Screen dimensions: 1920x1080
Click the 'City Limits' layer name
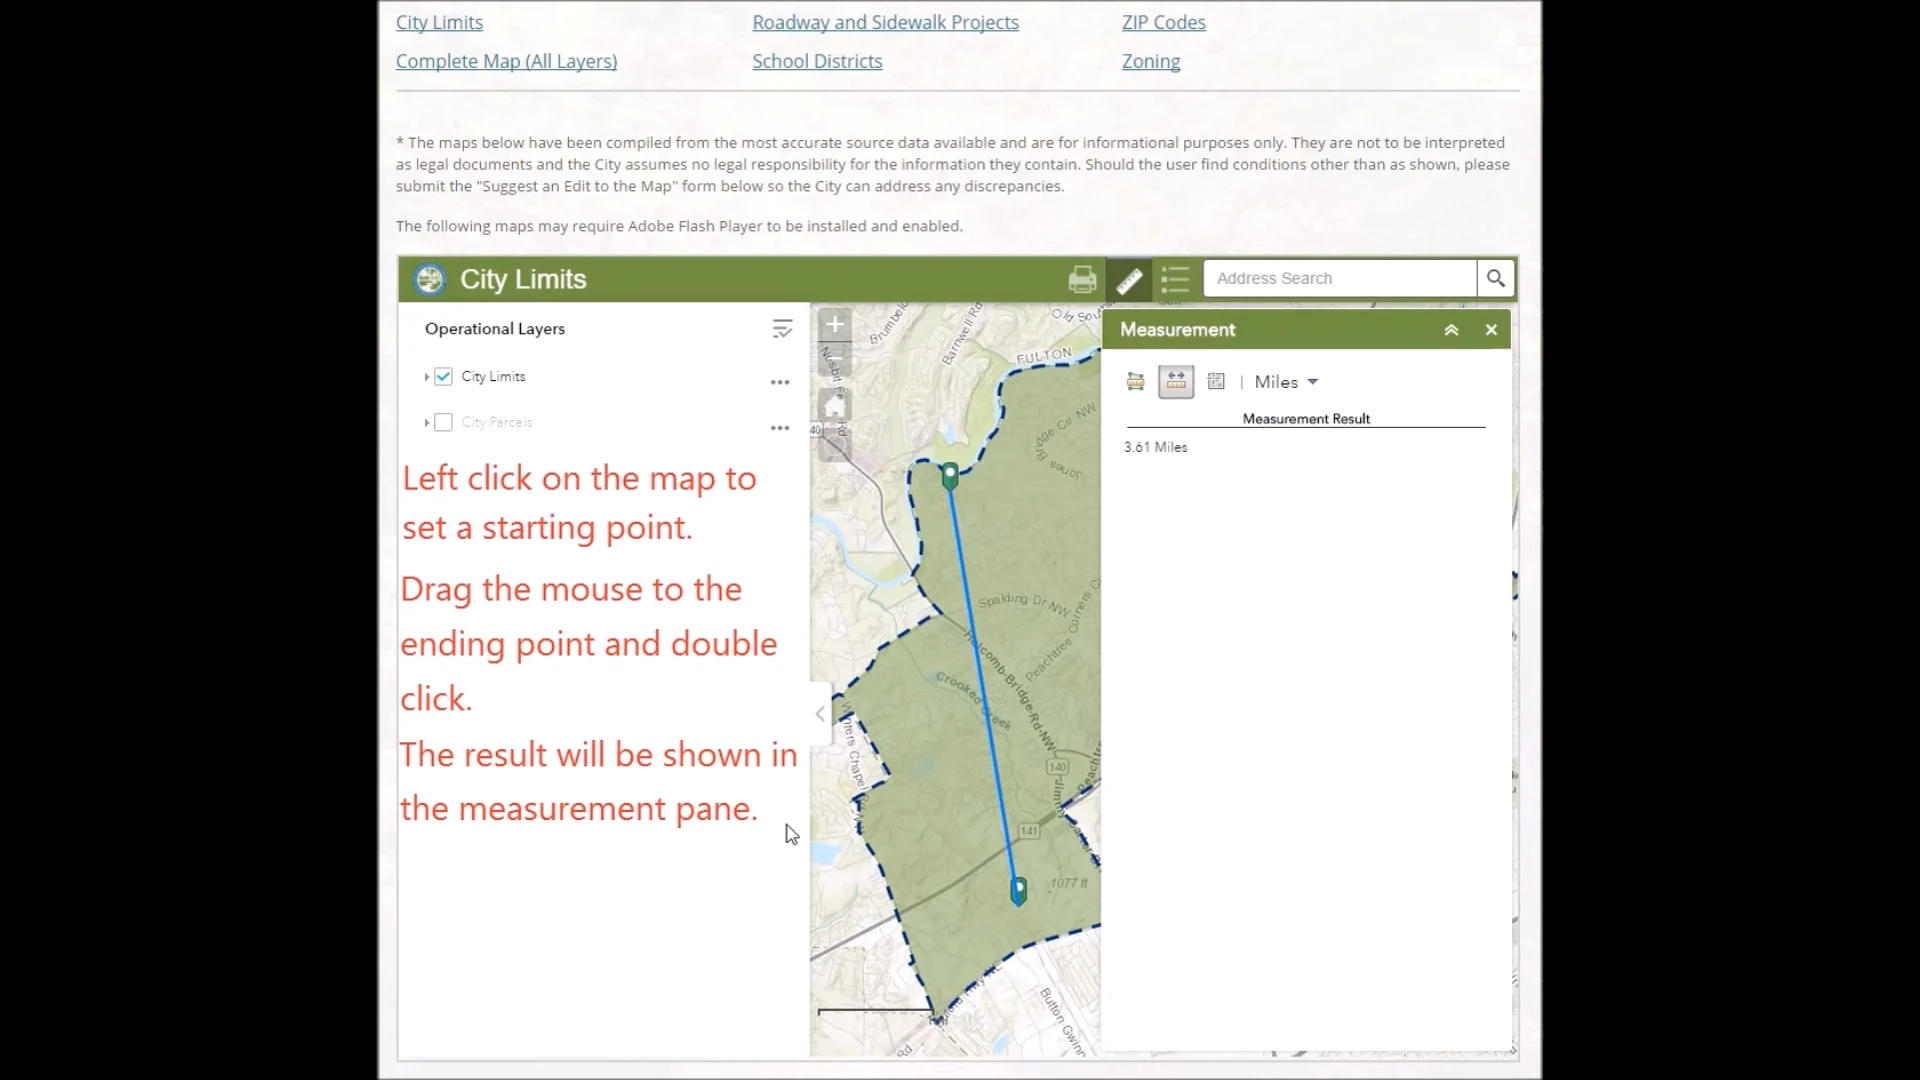(493, 377)
